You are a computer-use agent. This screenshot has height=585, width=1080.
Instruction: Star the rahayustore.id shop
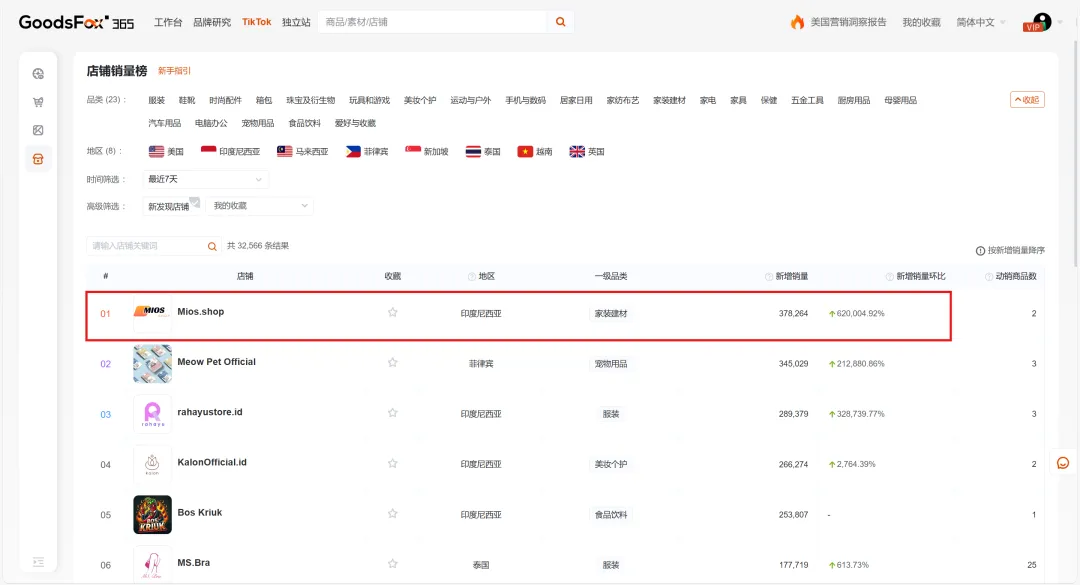point(393,413)
